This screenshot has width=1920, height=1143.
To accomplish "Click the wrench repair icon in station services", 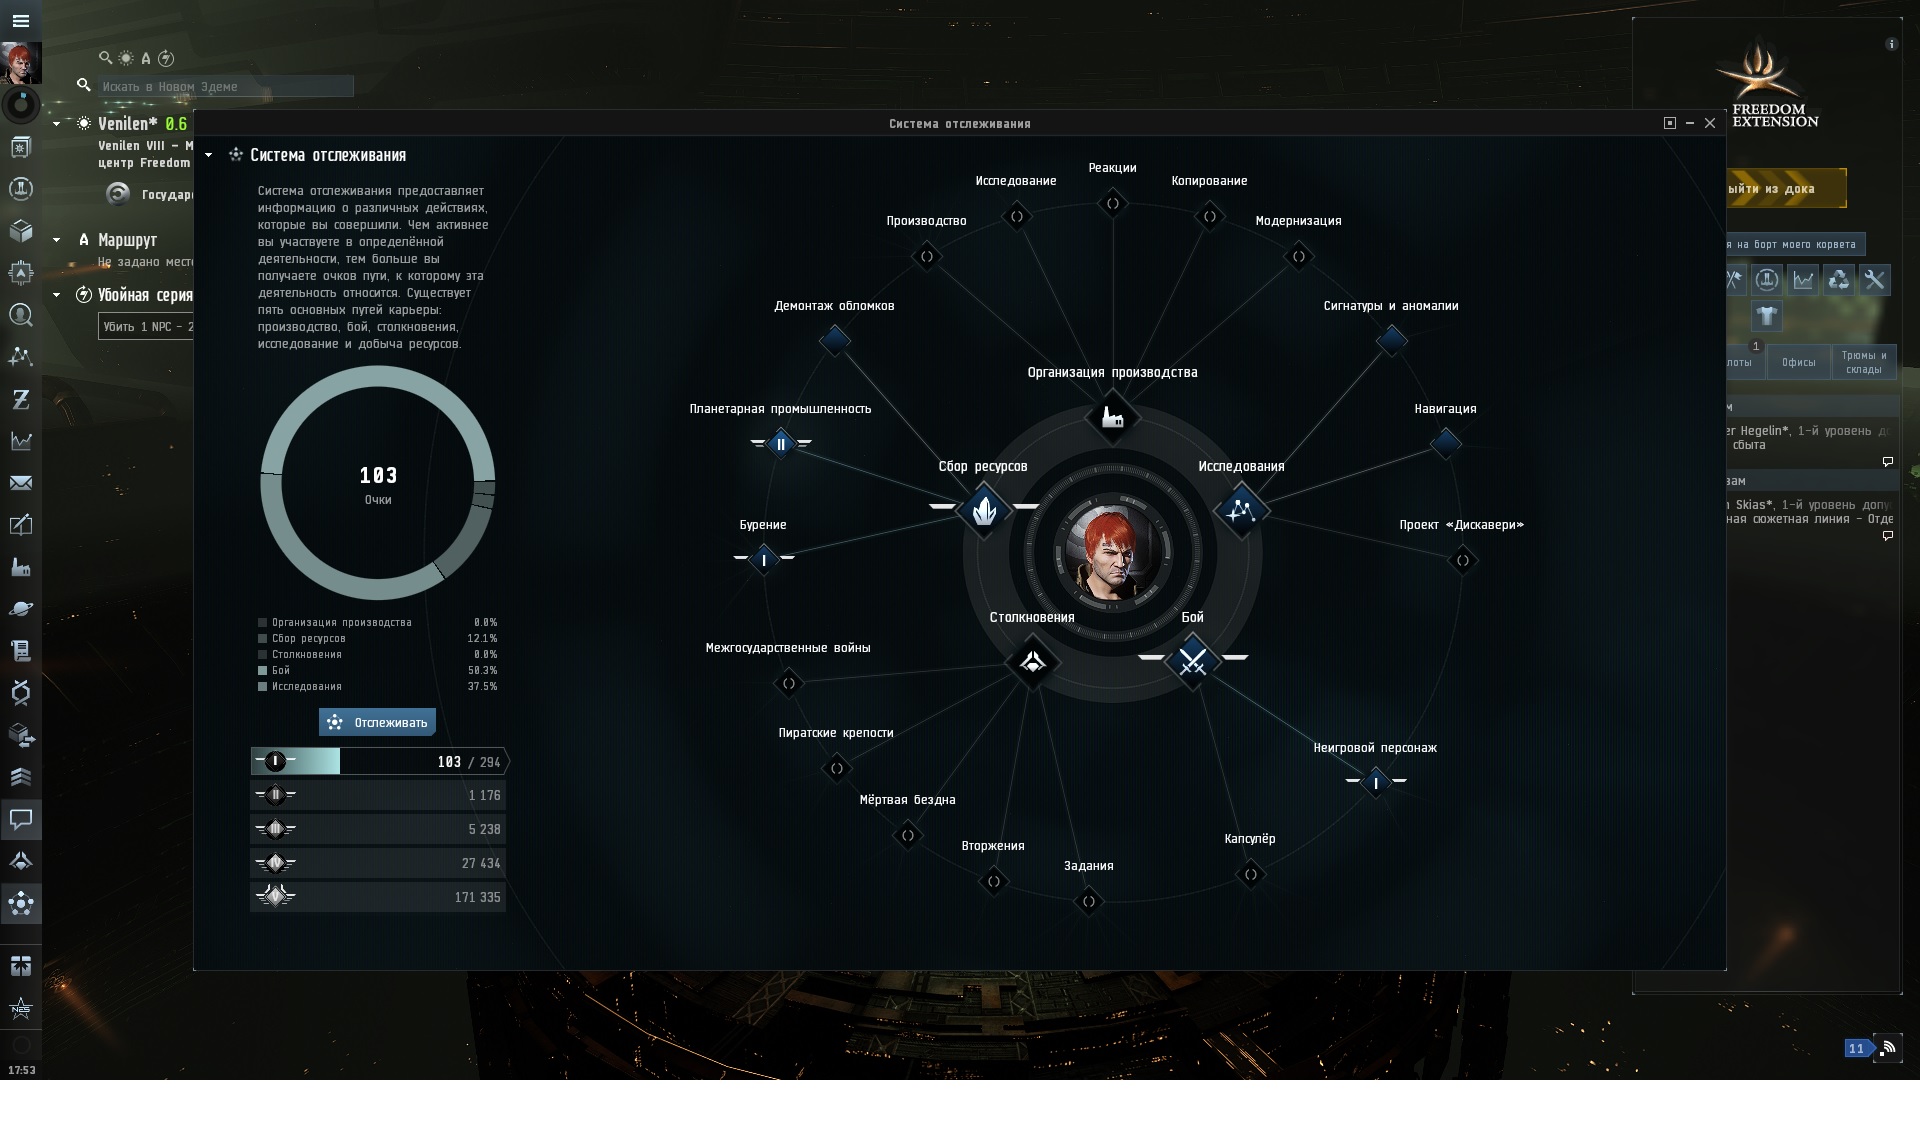I will coord(1874,280).
